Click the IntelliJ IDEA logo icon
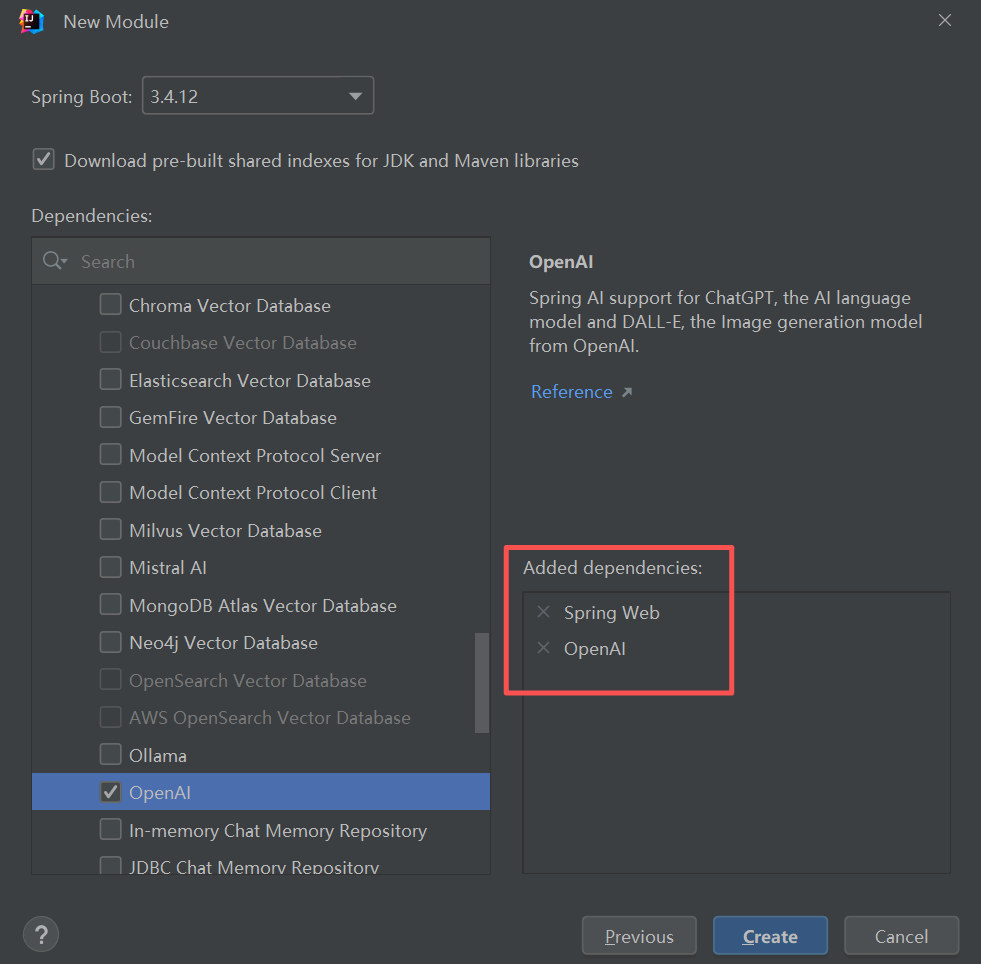981x964 pixels. click(32, 21)
